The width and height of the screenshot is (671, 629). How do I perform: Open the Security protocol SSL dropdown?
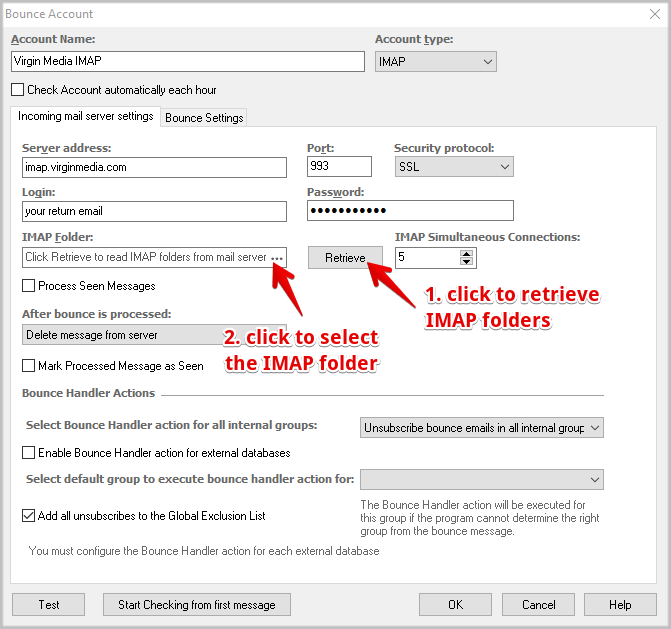click(x=454, y=166)
